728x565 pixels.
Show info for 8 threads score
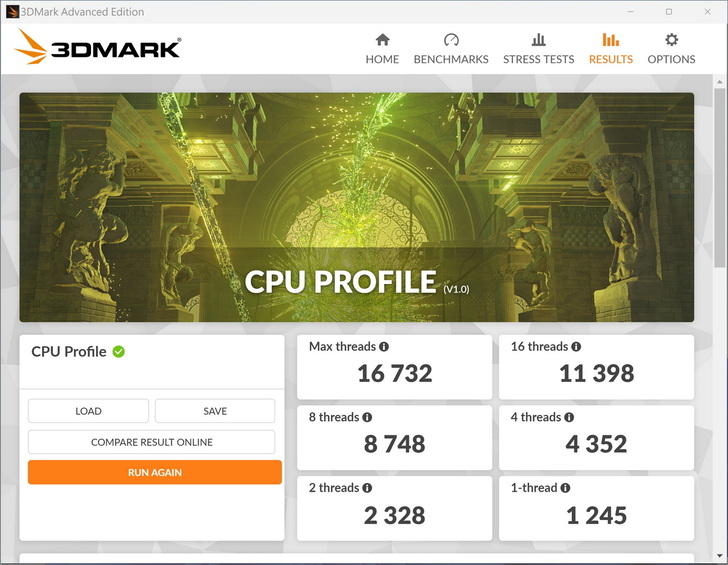coord(367,417)
